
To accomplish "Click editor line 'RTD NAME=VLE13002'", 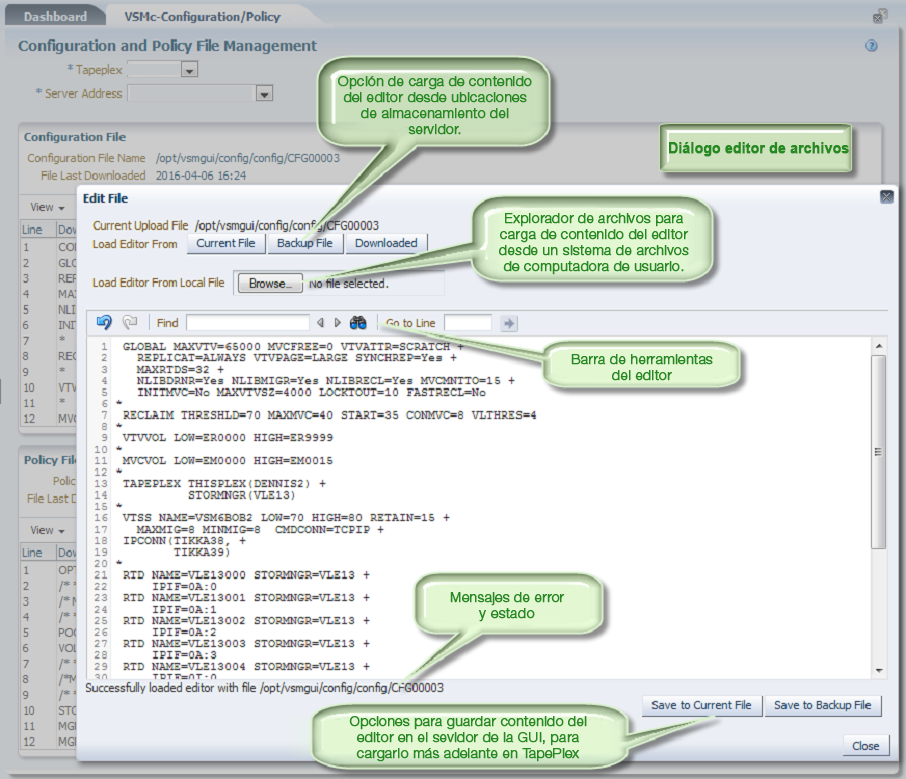I will pyautogui.click(x=246, y=620).
